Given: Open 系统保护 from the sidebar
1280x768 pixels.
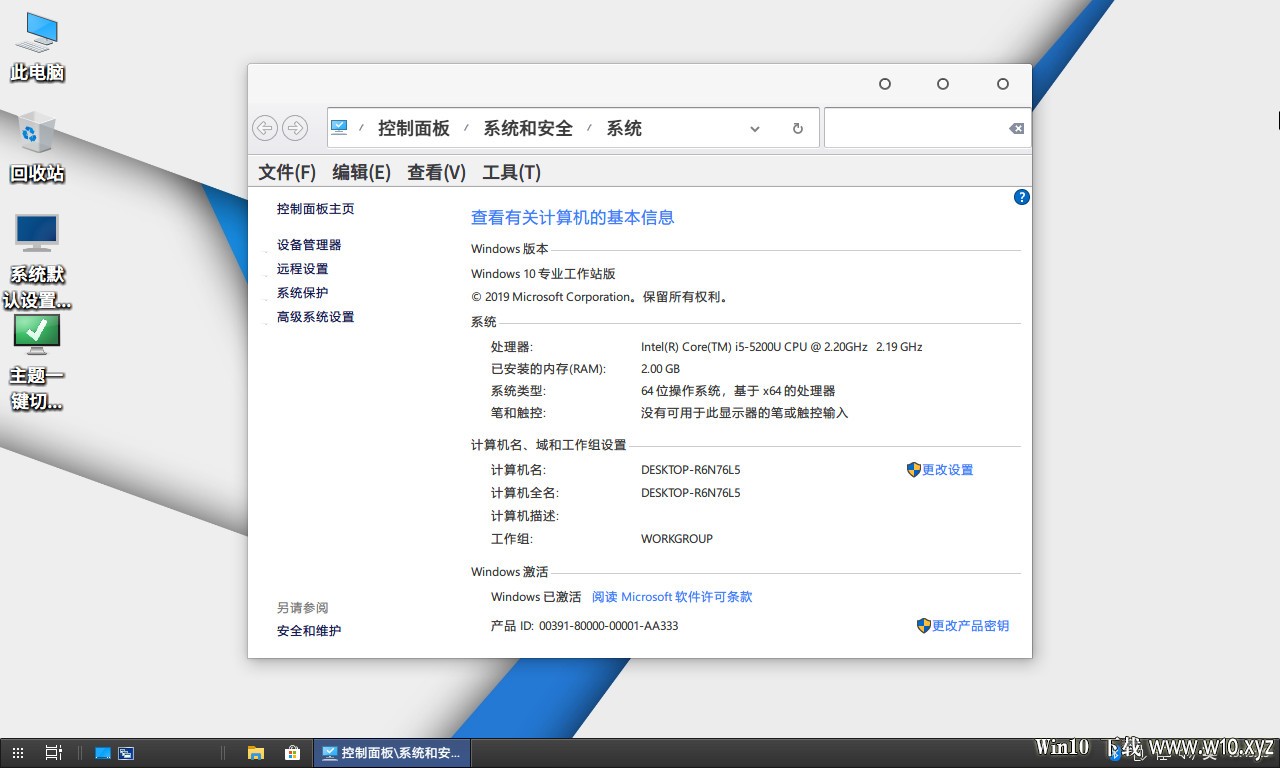Looking at the screenshot, I should [x=303, y=293].
